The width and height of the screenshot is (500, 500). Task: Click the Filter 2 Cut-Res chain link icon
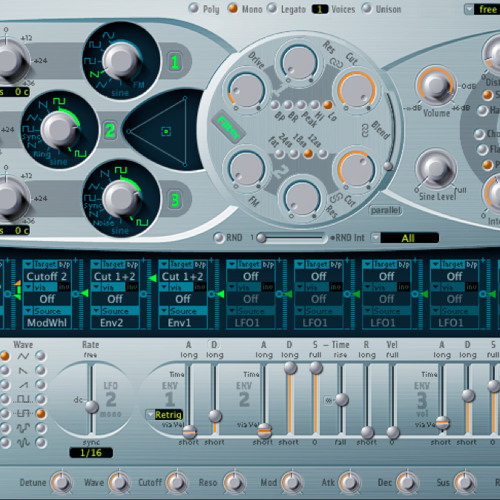pyautogui.click(x=336, y=197)
